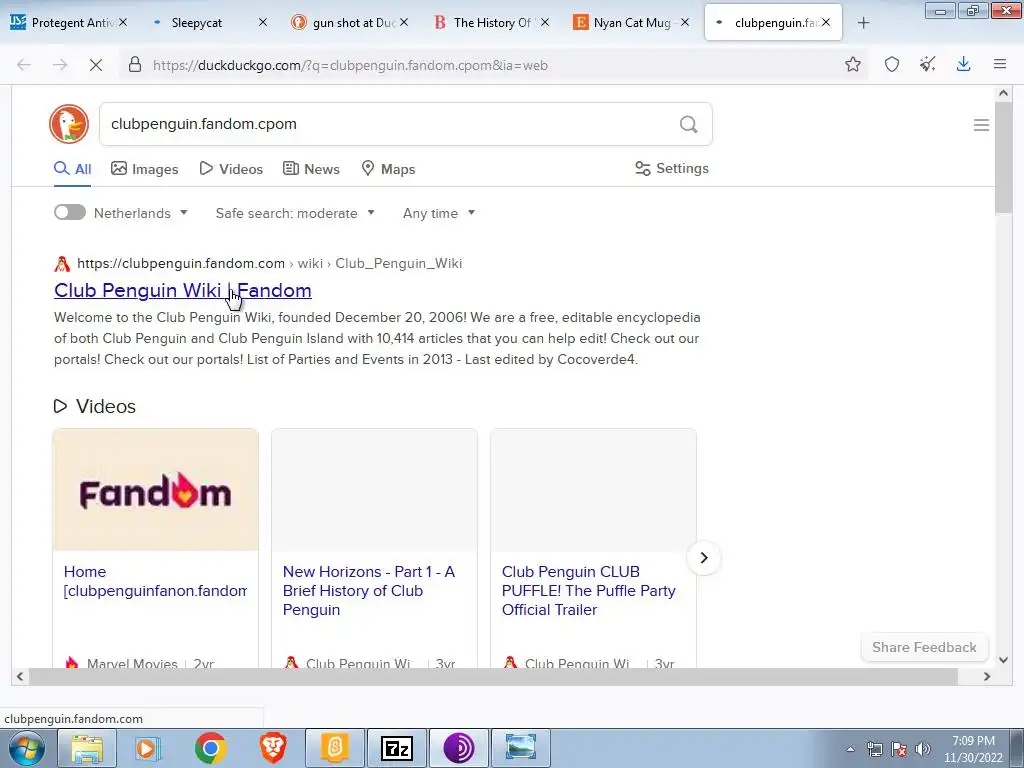Image resolution: width=1024 pixels, height=768 pixels.
Task: Open the browser downloads arrow icon
Action: (x=963, y=64)
